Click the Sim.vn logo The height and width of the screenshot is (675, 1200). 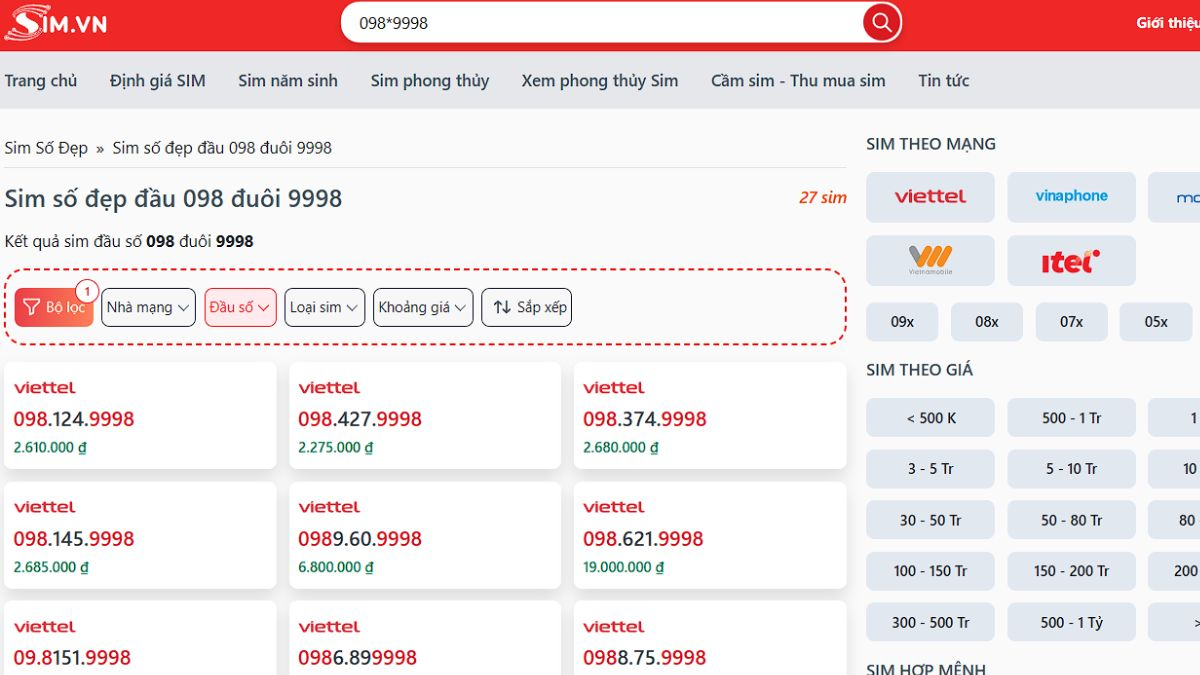click(x=56, y=22)
